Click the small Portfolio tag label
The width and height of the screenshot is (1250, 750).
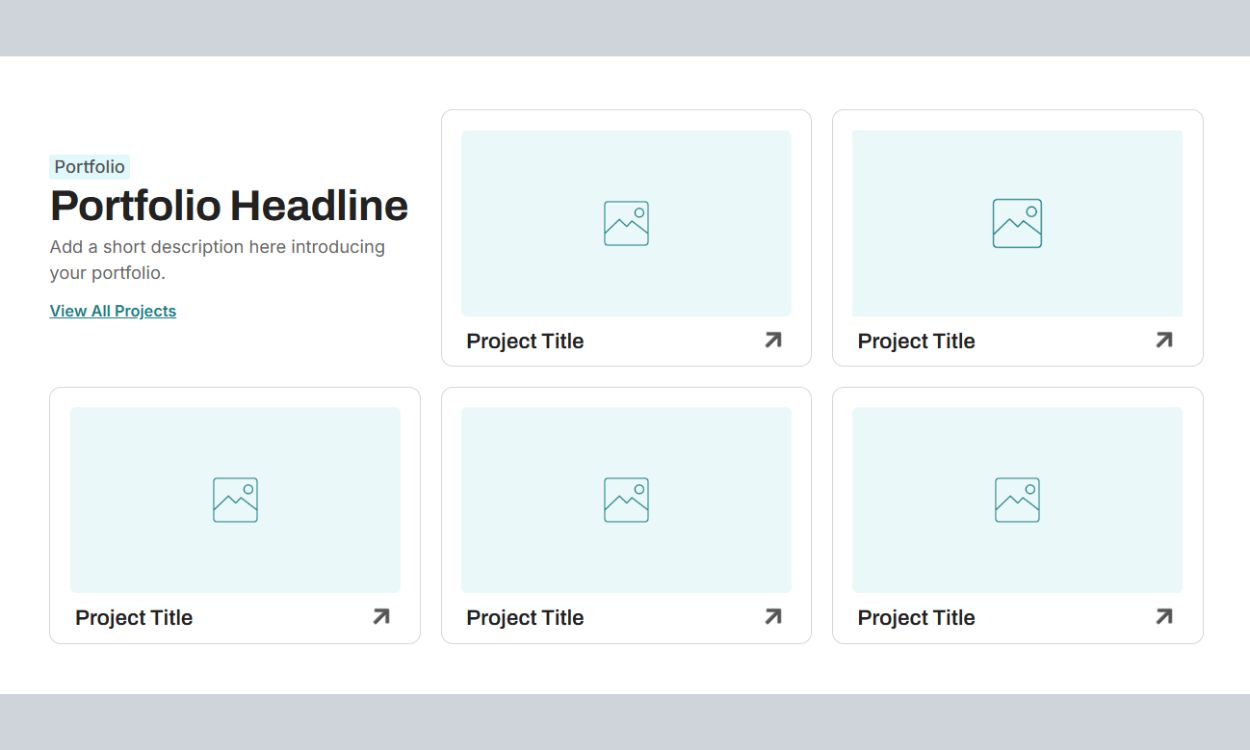(90, 167)
